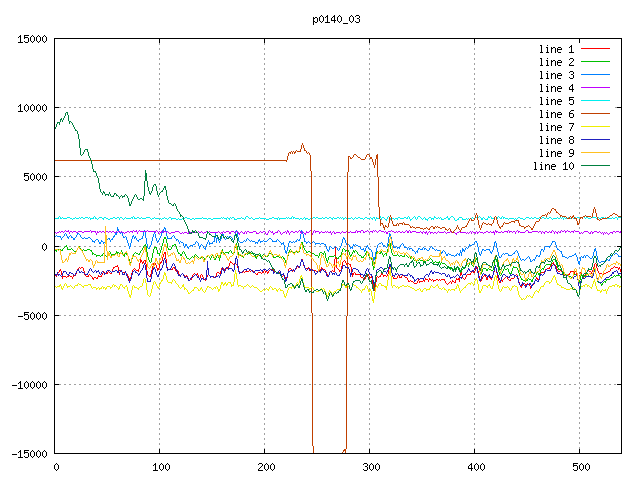Click the y-axis label 15000
Image resolution: width=640 pixels, height=480 pixels.
click(32, 39)
